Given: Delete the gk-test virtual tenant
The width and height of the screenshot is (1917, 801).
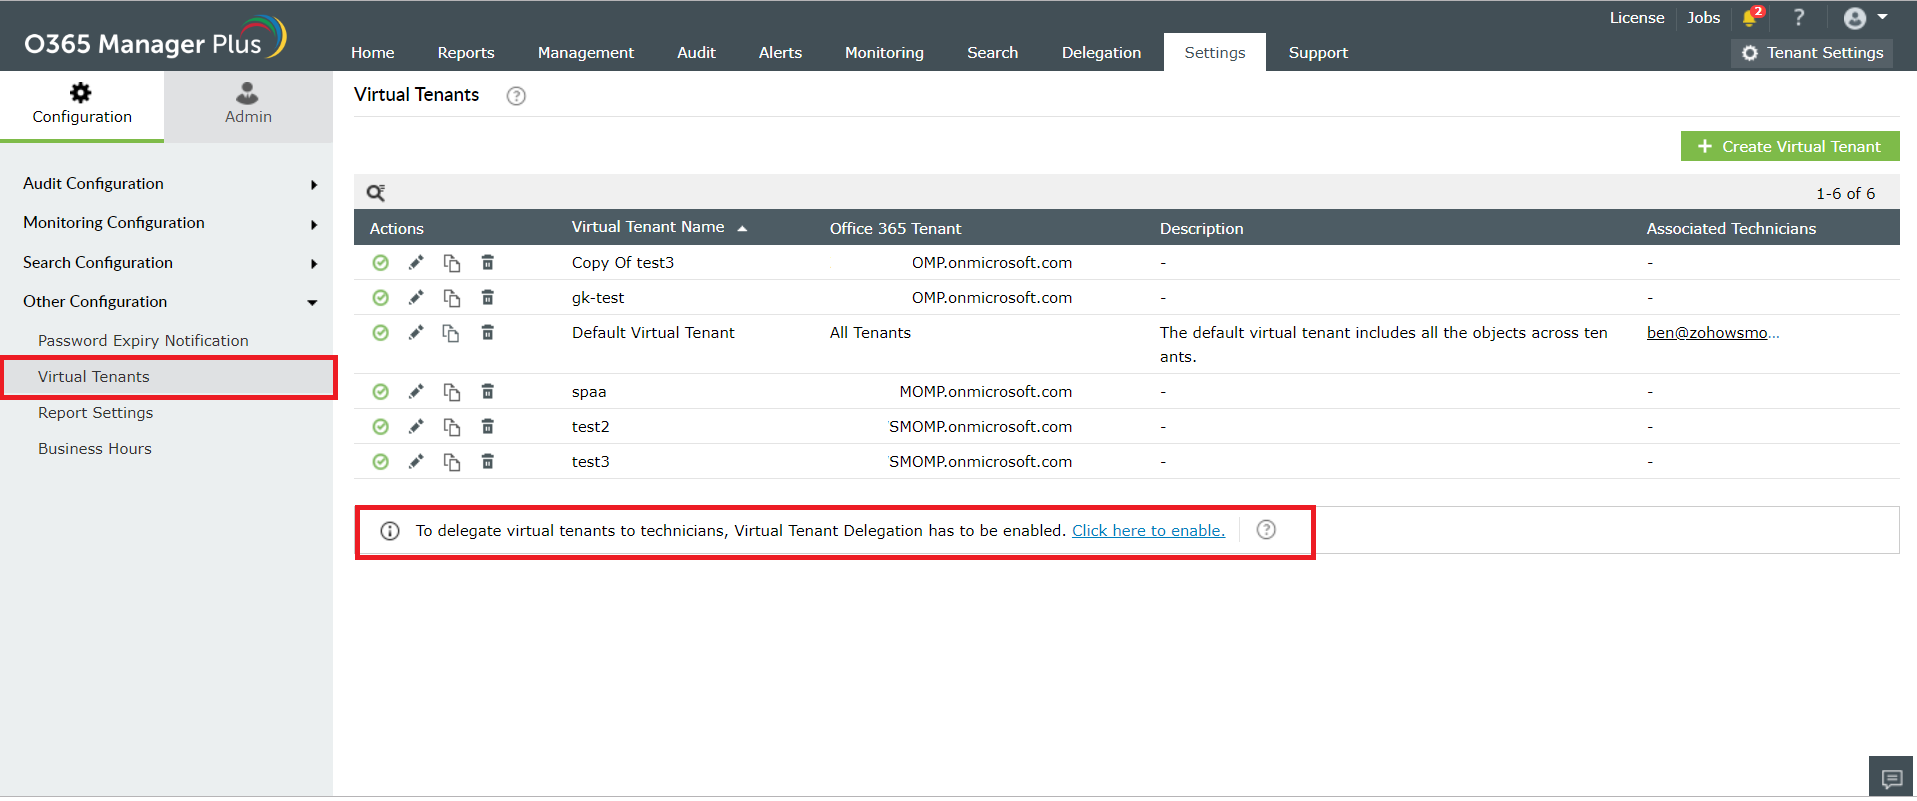Looking at the screenshot, I should click(x=488, y=298).
